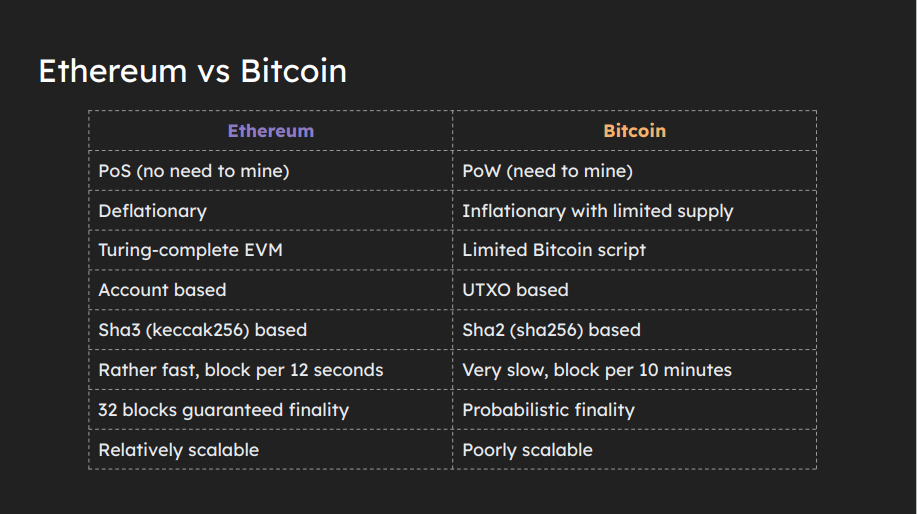This screenshot has height=514, width=917.
Task: Select the purple Ethereum column header
Action: tap(271, 130)
